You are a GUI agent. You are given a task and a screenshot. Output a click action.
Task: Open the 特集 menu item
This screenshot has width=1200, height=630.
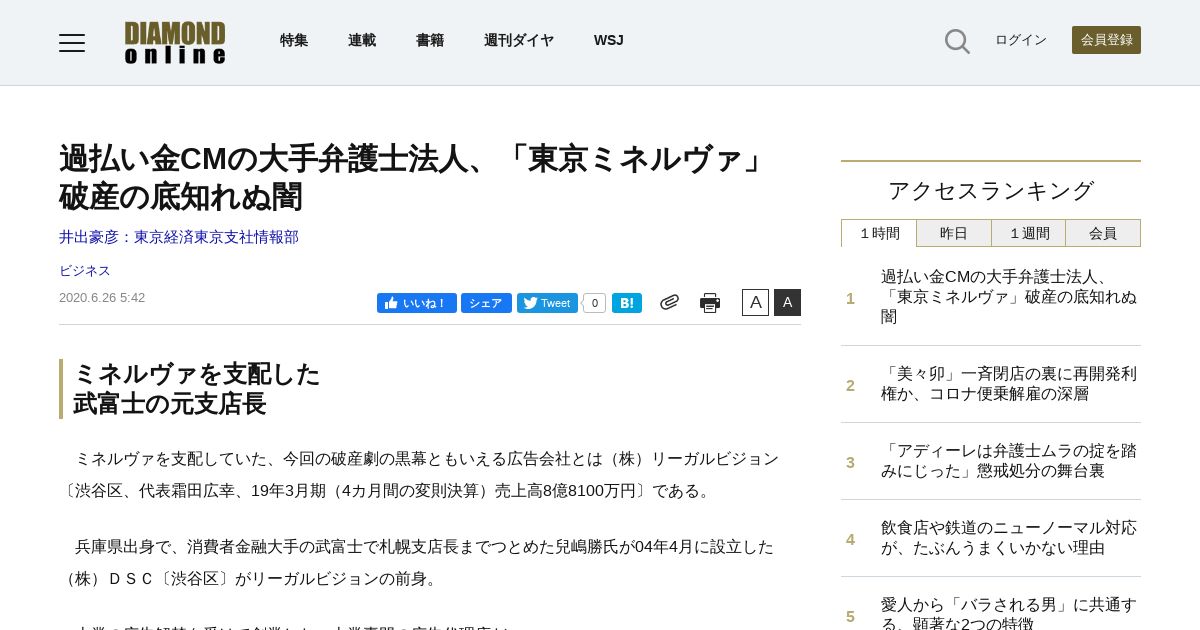[x=294, y=40]
